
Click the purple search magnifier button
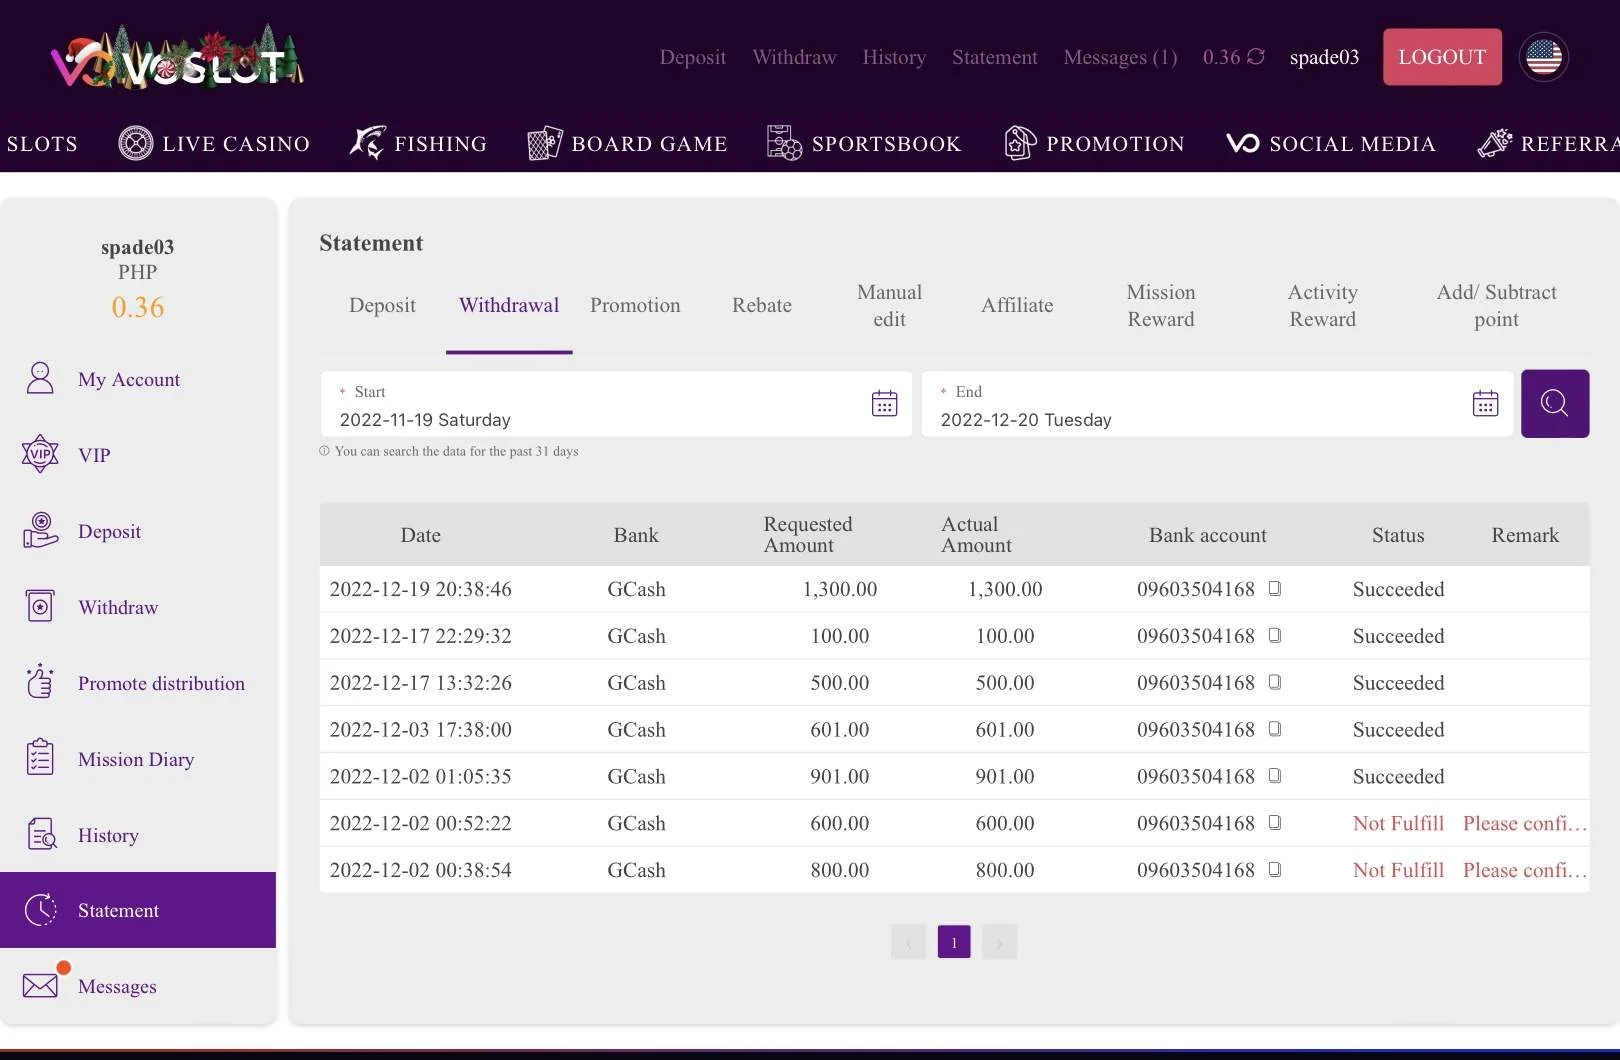1555,404
